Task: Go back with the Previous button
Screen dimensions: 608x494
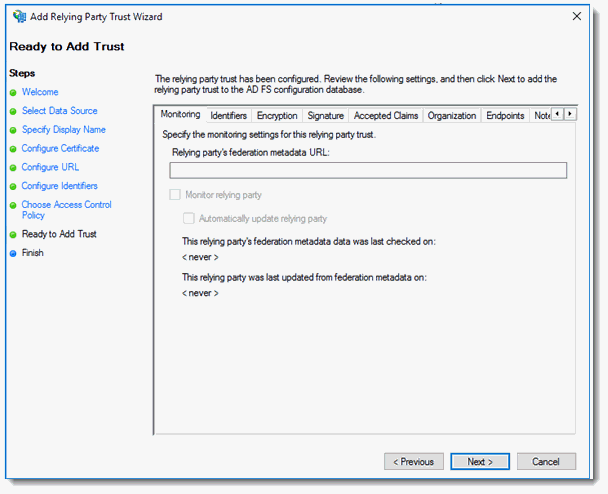Action: pyautogui.click(x=413, y=462)
